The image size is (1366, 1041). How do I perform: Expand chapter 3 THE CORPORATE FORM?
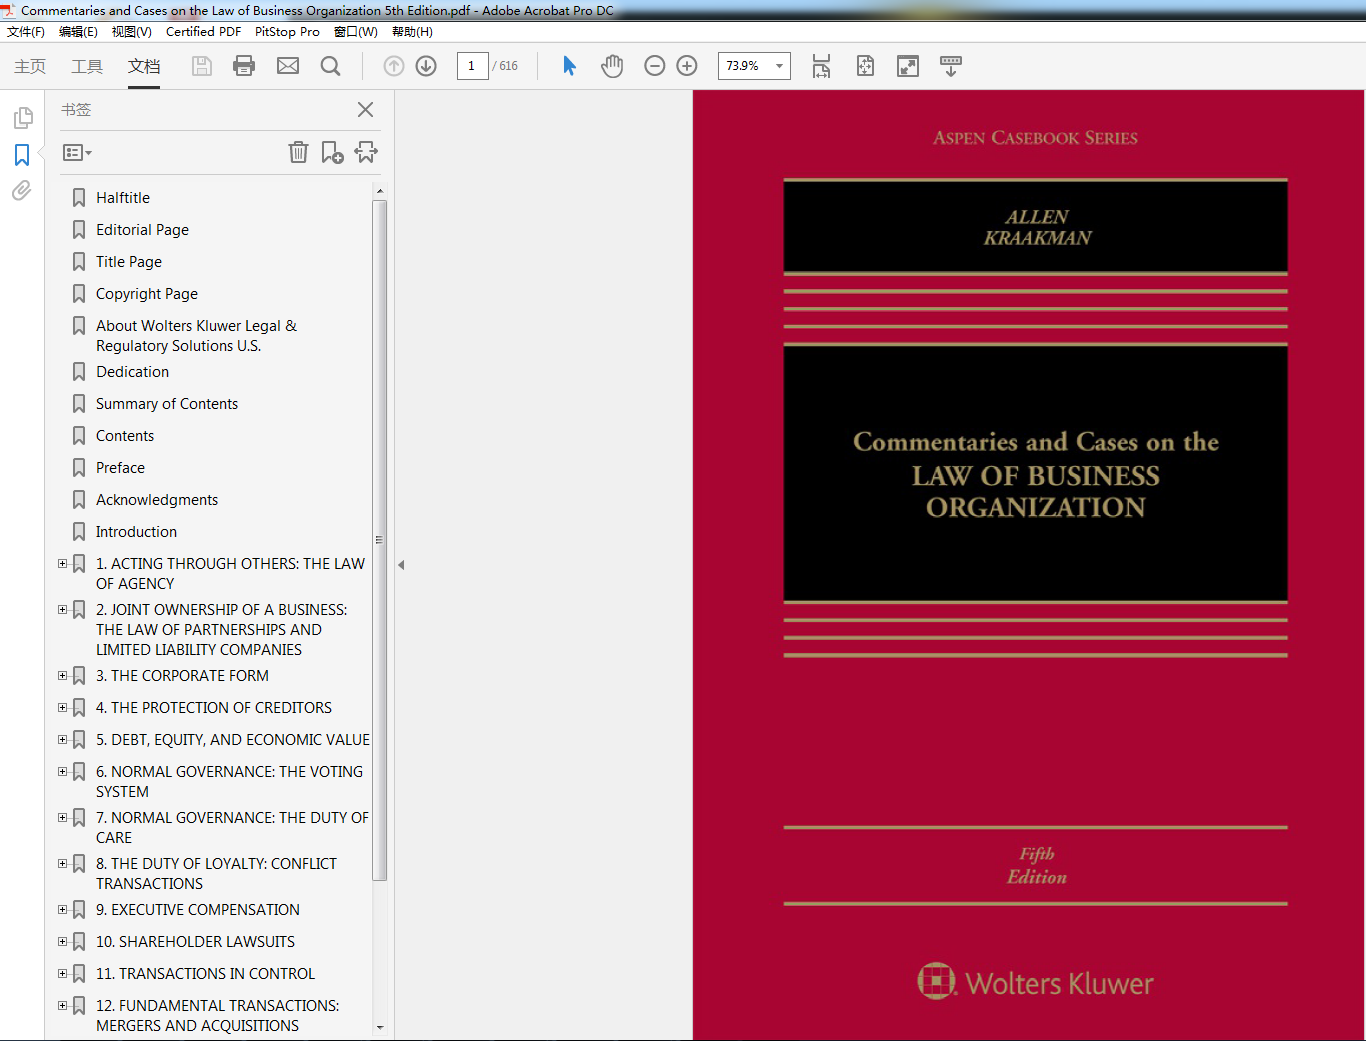pos(62,676)
